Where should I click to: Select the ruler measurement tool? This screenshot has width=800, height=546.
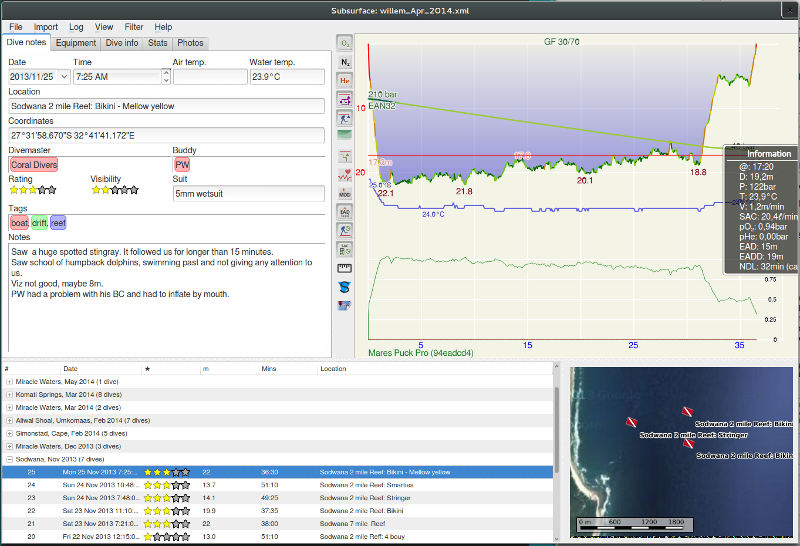coord(345,268)
